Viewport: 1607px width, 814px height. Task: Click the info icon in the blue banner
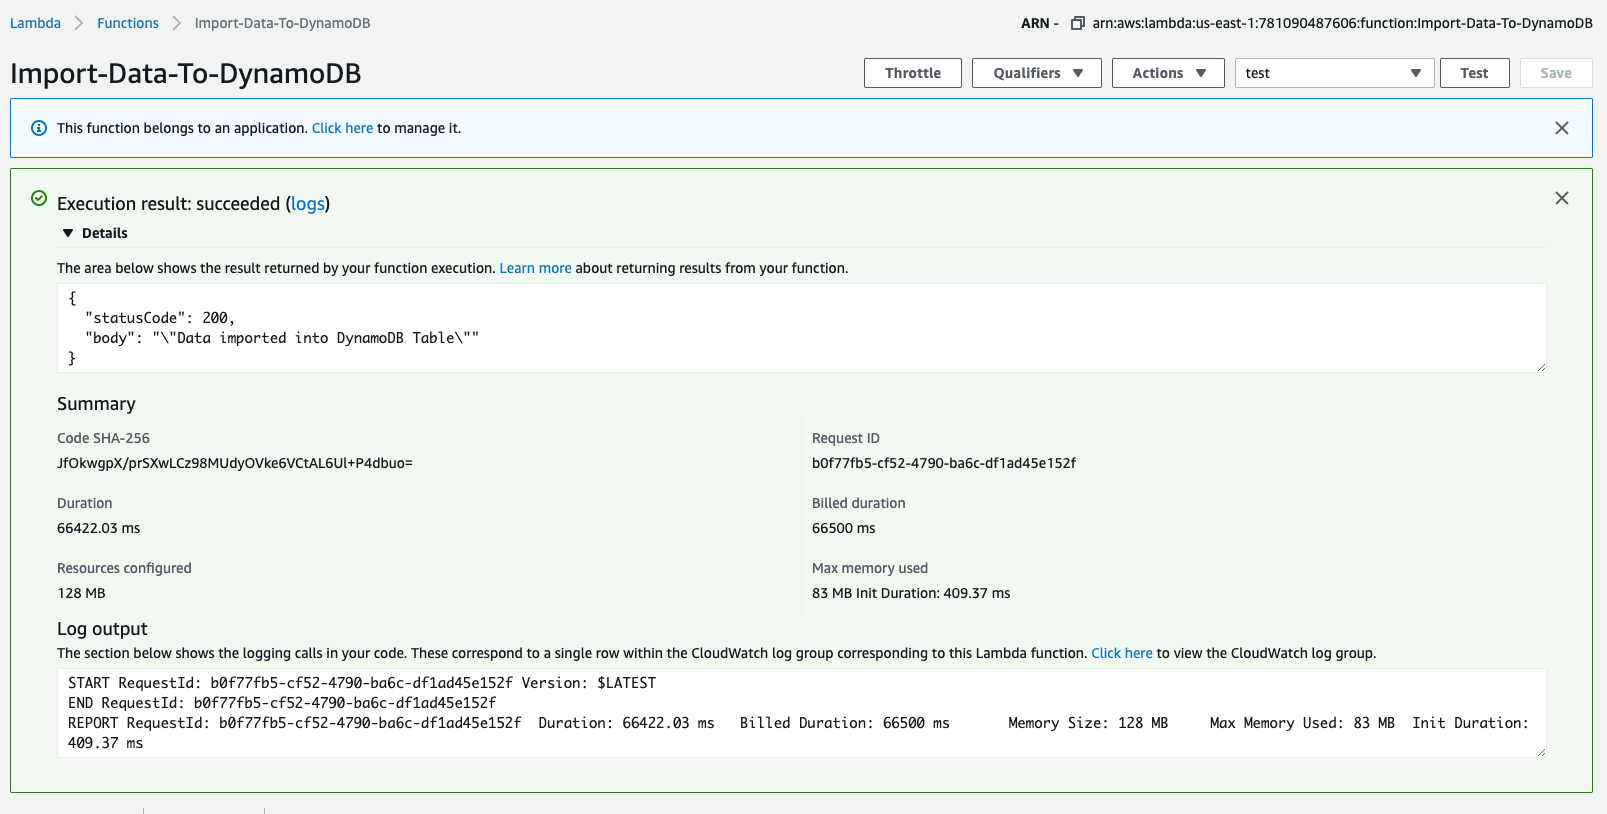click(x=39, y=128)
